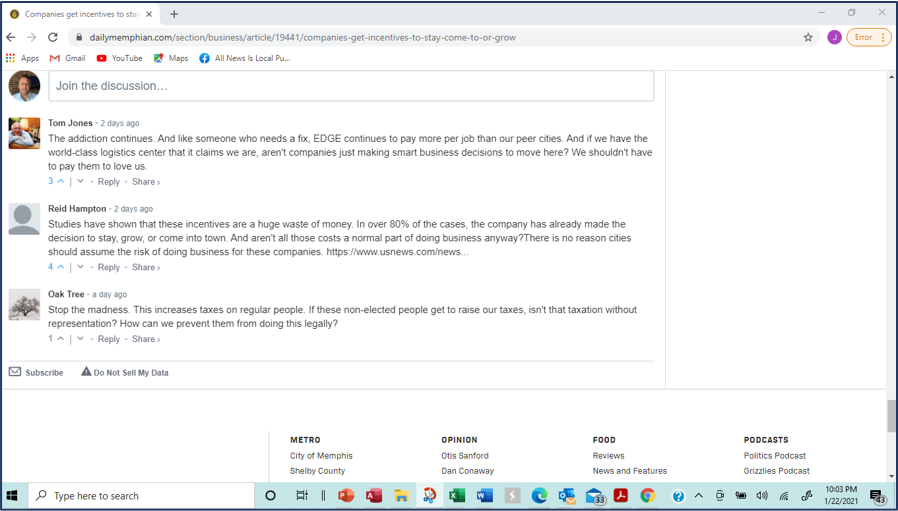
Task: Open Politics Podcast footer link
Action: pos(774,455)
